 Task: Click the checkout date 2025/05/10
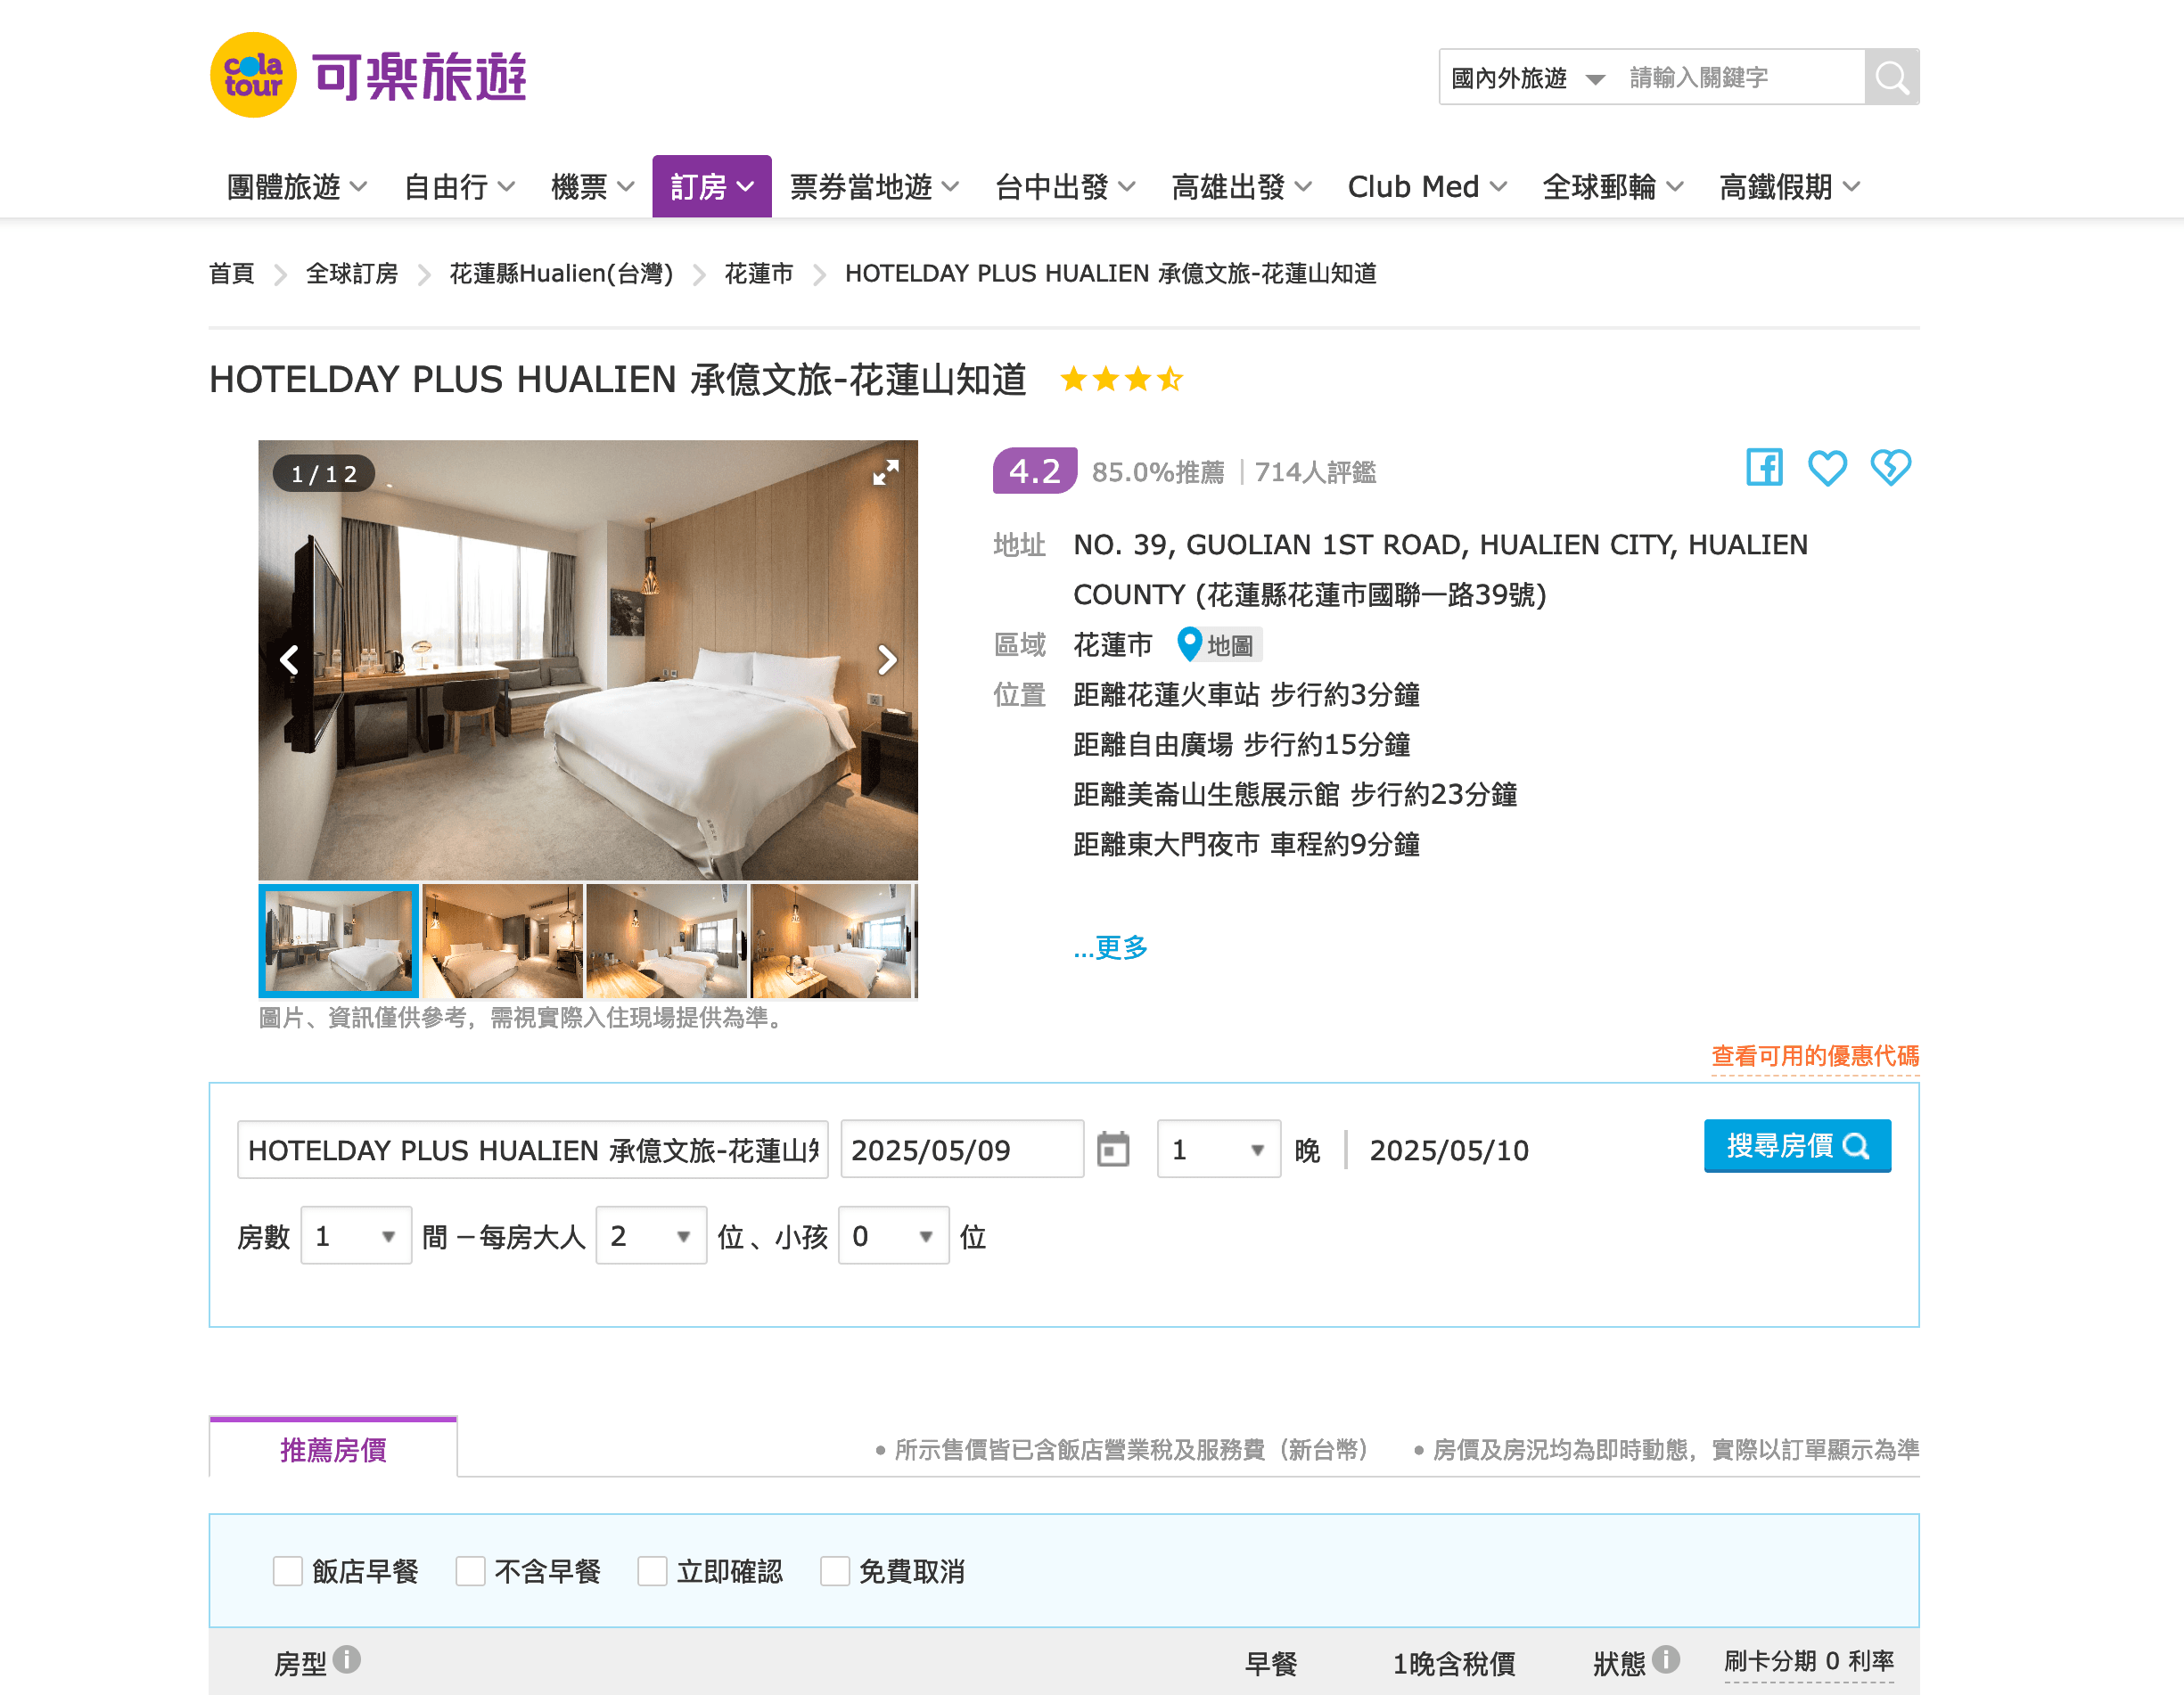coord(1448,1150)
